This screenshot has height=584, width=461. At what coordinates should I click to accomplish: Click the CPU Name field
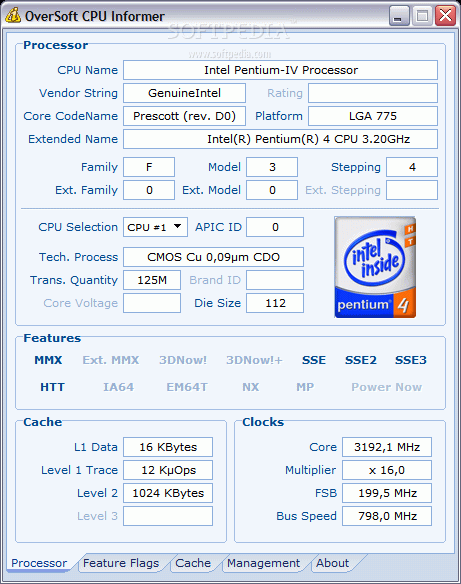[x=280, y=70]
